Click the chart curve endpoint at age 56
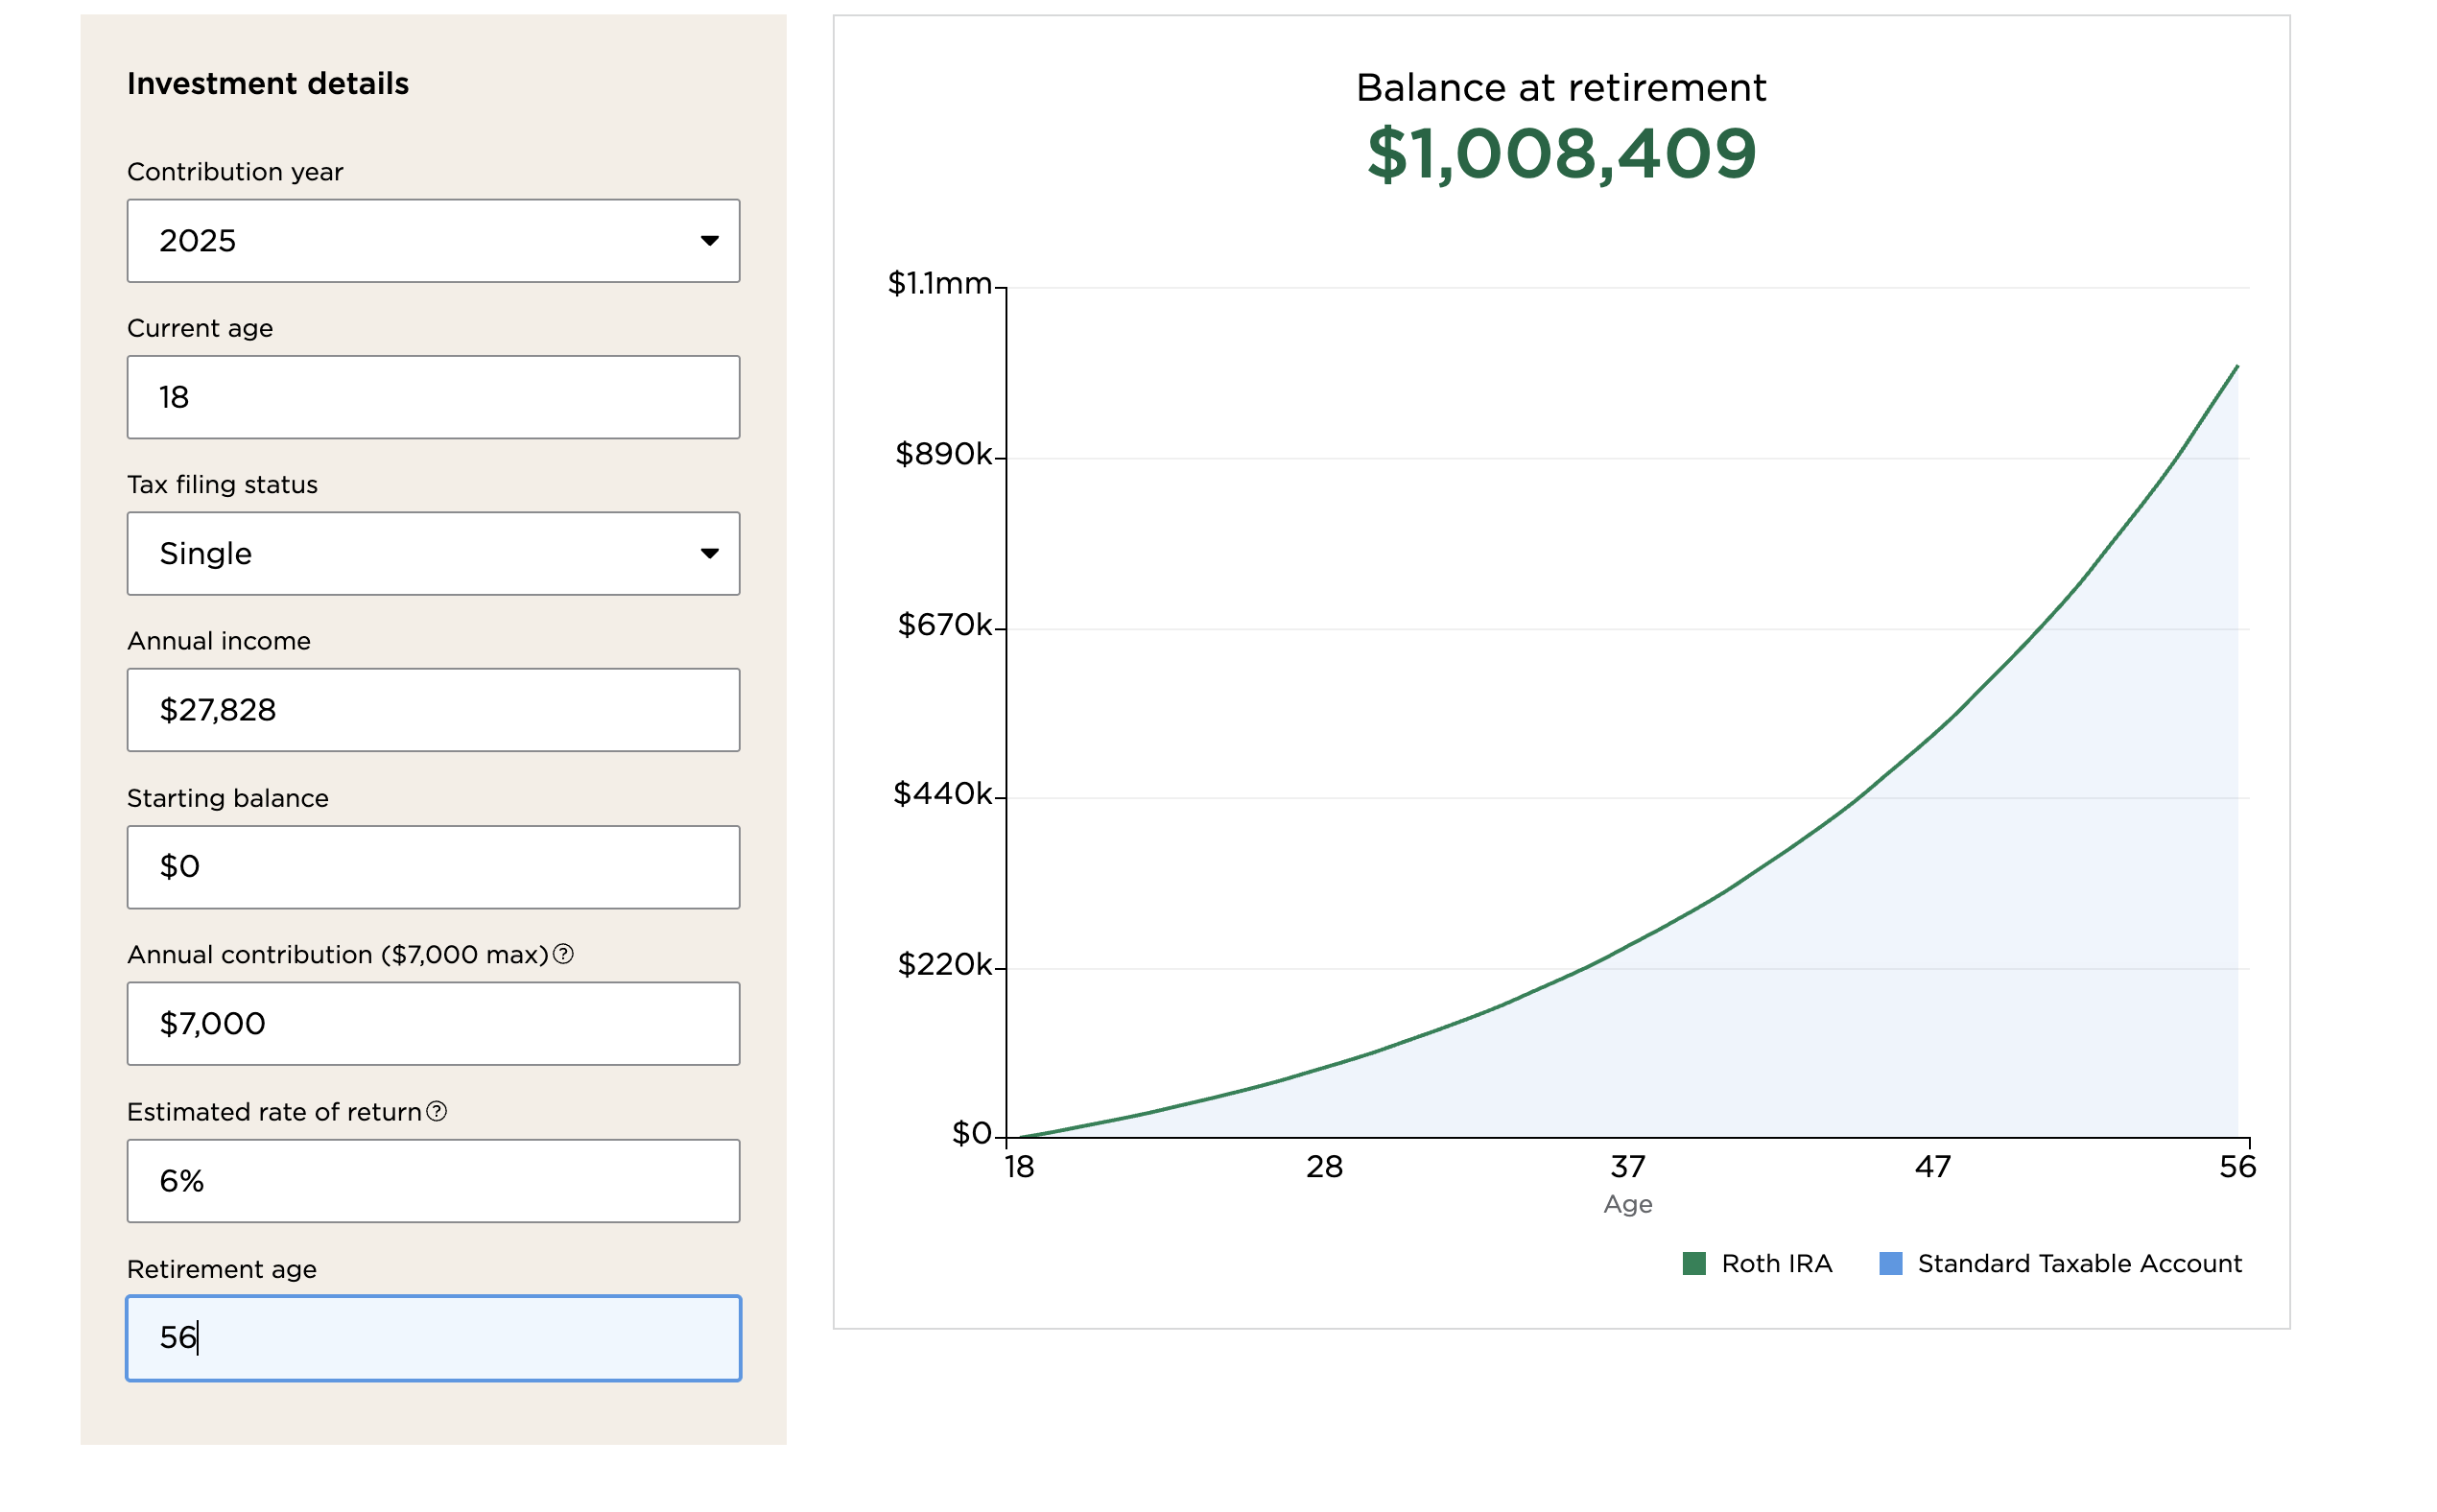This screenshot has width=2437, height=1512. point(2236,367)
